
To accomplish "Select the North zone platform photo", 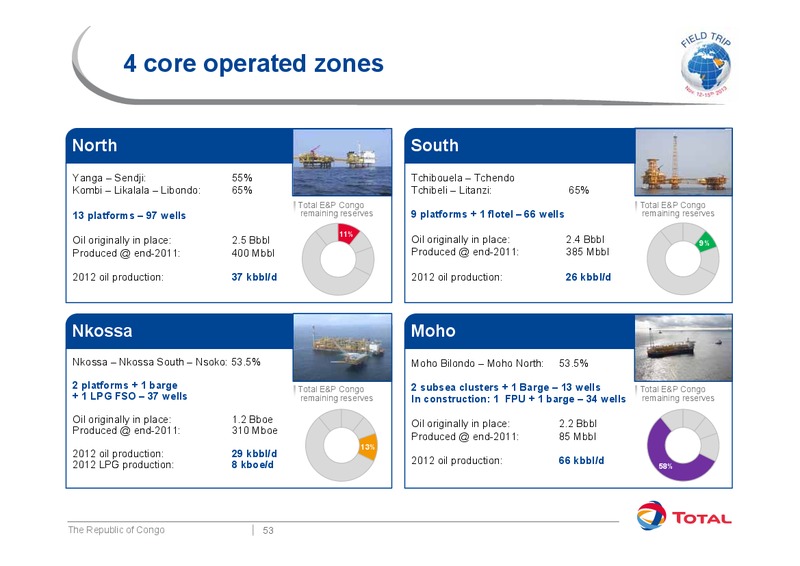I will (342, 162).
